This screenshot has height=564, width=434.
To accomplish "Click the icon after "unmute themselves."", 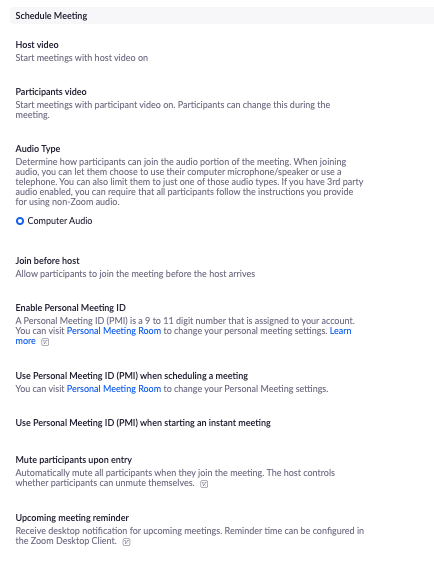I will coord(204,484).
